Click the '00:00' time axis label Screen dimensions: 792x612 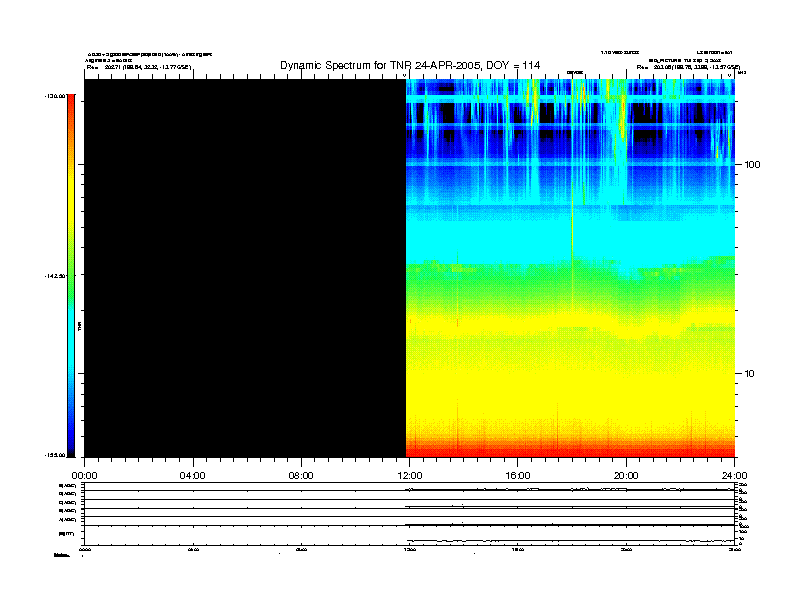(84, 476)
